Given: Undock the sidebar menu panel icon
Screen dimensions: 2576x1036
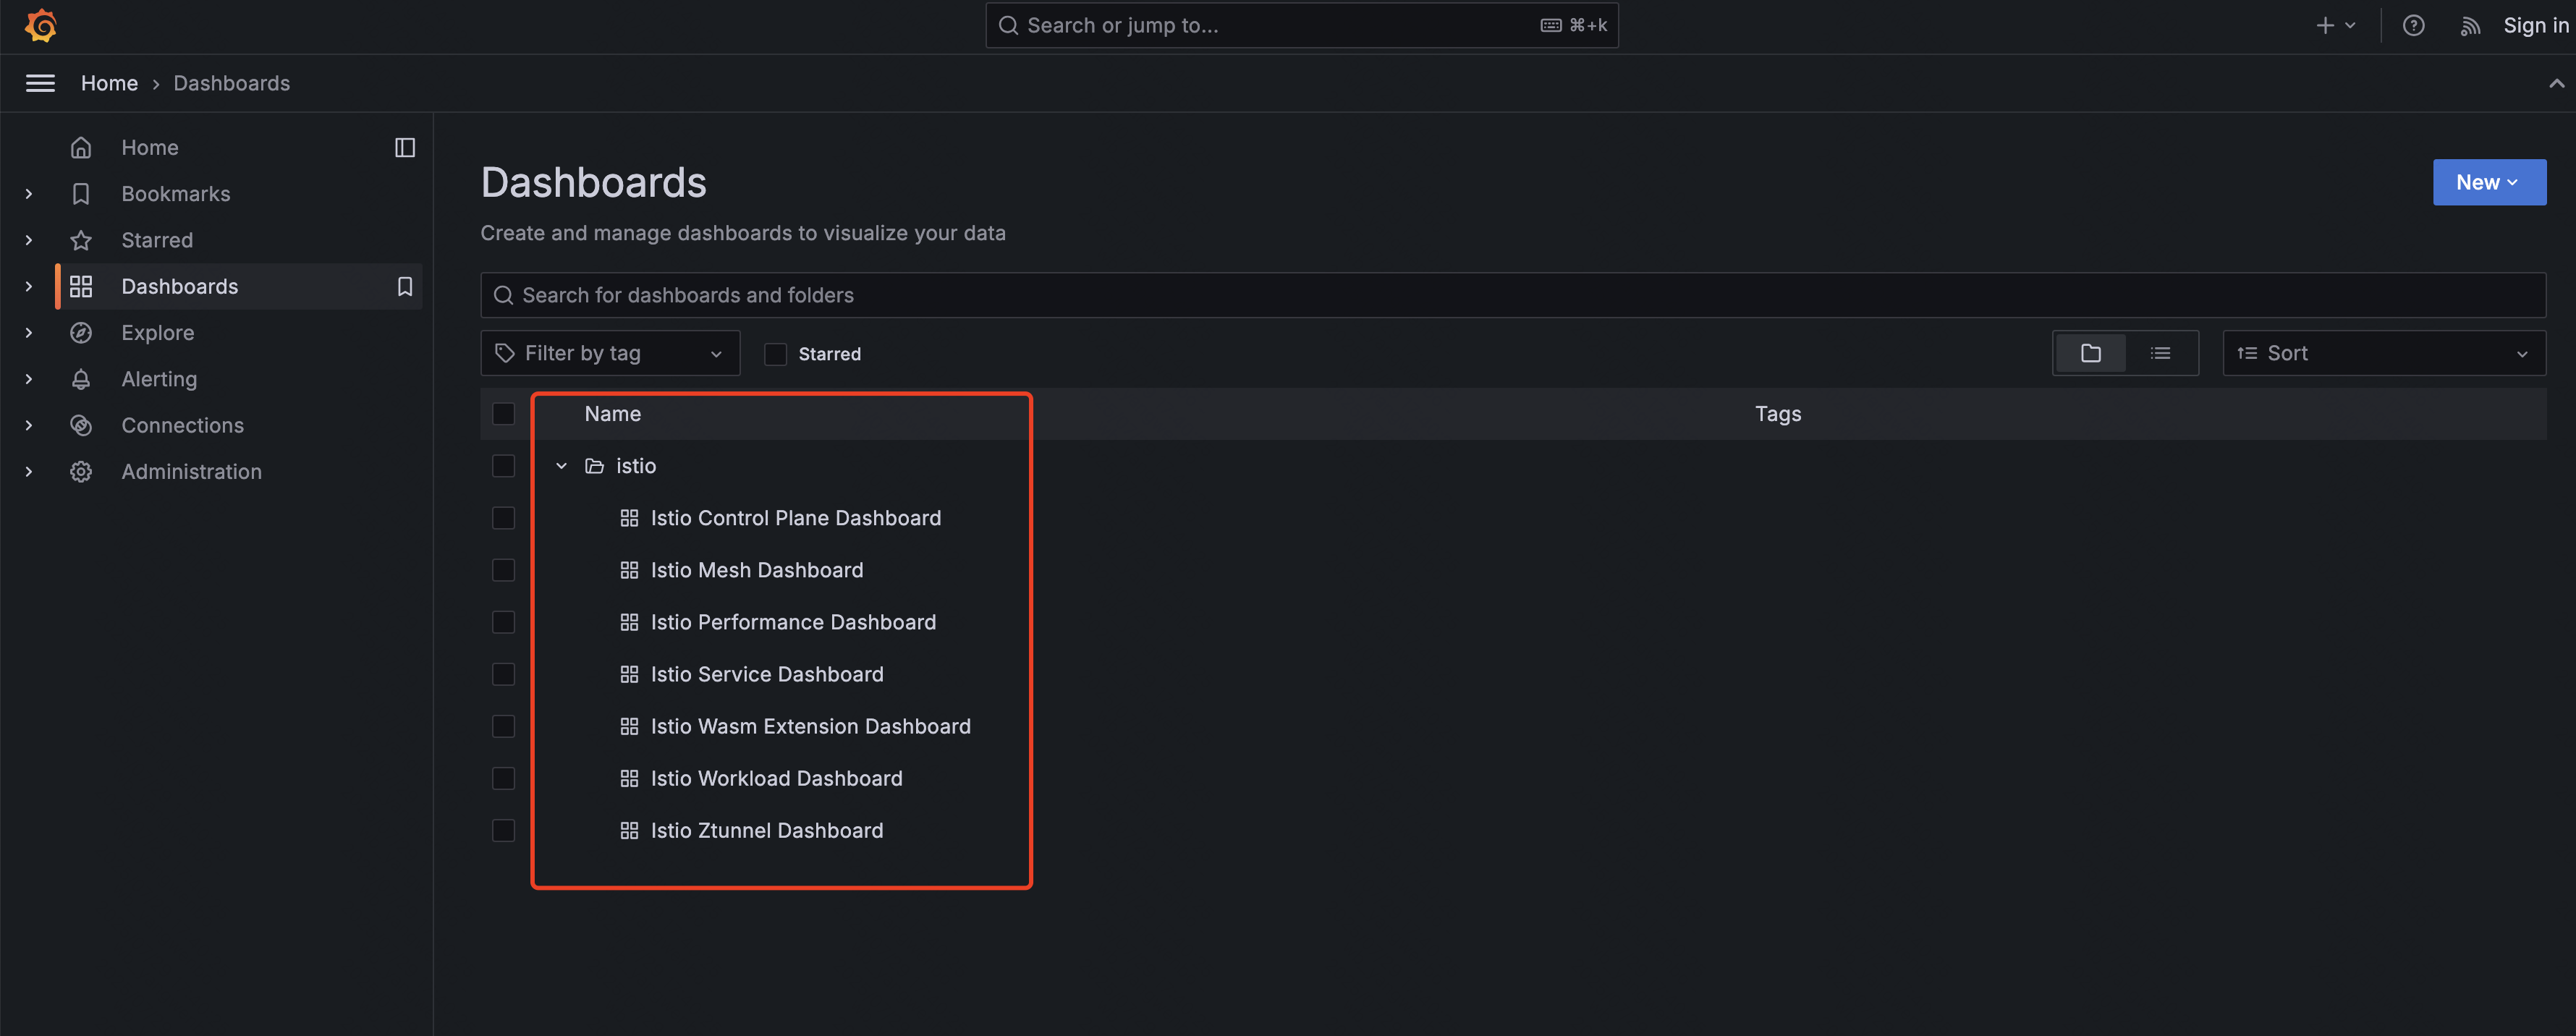Looking at the screenshot, I should (405, 148).
